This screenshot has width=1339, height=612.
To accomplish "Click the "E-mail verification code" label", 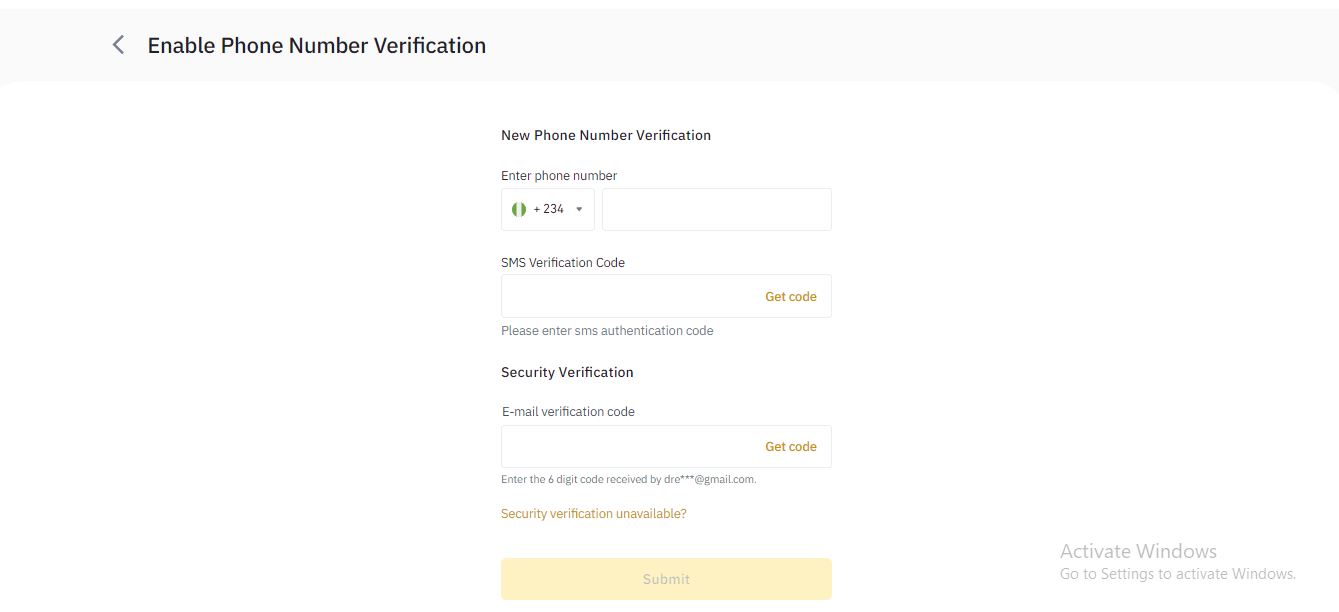I will tap(568, 412).
